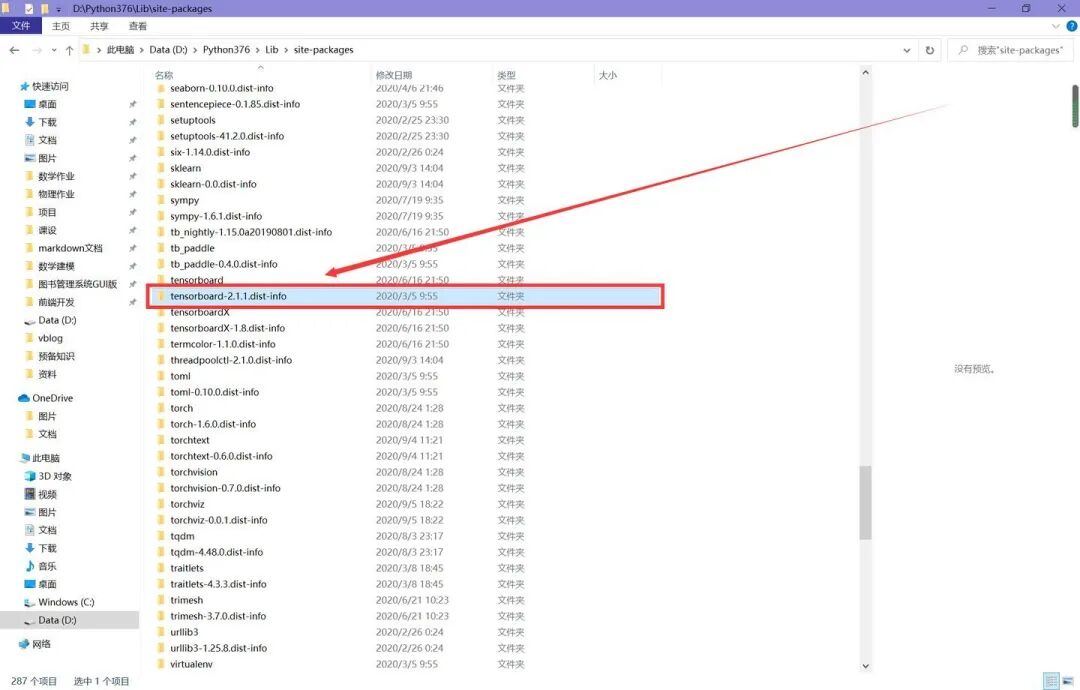Refresh the site-packages folder view
Viewport: 1080px width, 690px height.
(930, 50)
